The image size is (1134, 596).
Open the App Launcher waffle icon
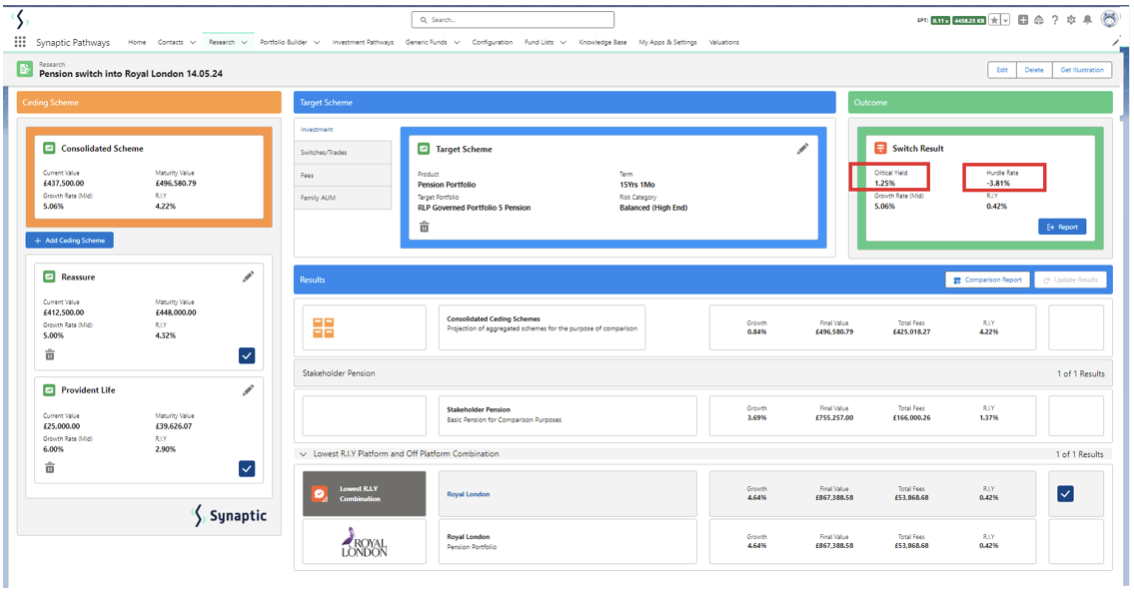tap(20, 42)
